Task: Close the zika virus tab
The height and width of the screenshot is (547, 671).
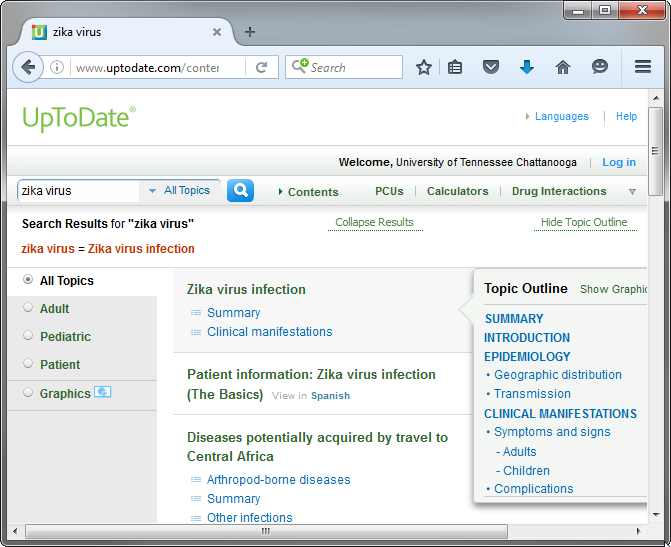Action: 217,32
